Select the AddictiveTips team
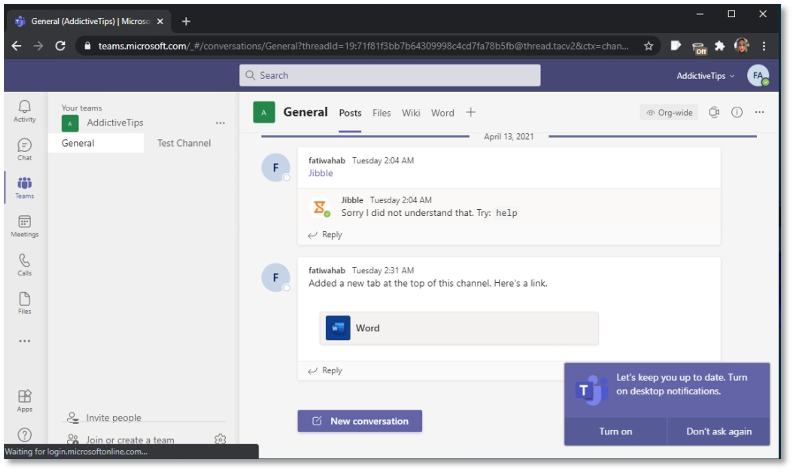The width and height of the screenshot is (794, 472). [115, 123]
